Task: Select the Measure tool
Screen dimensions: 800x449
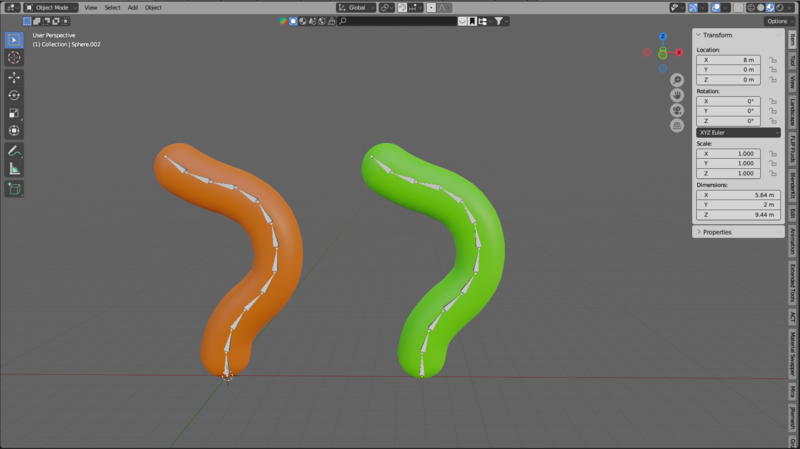Action: point(14,168)
